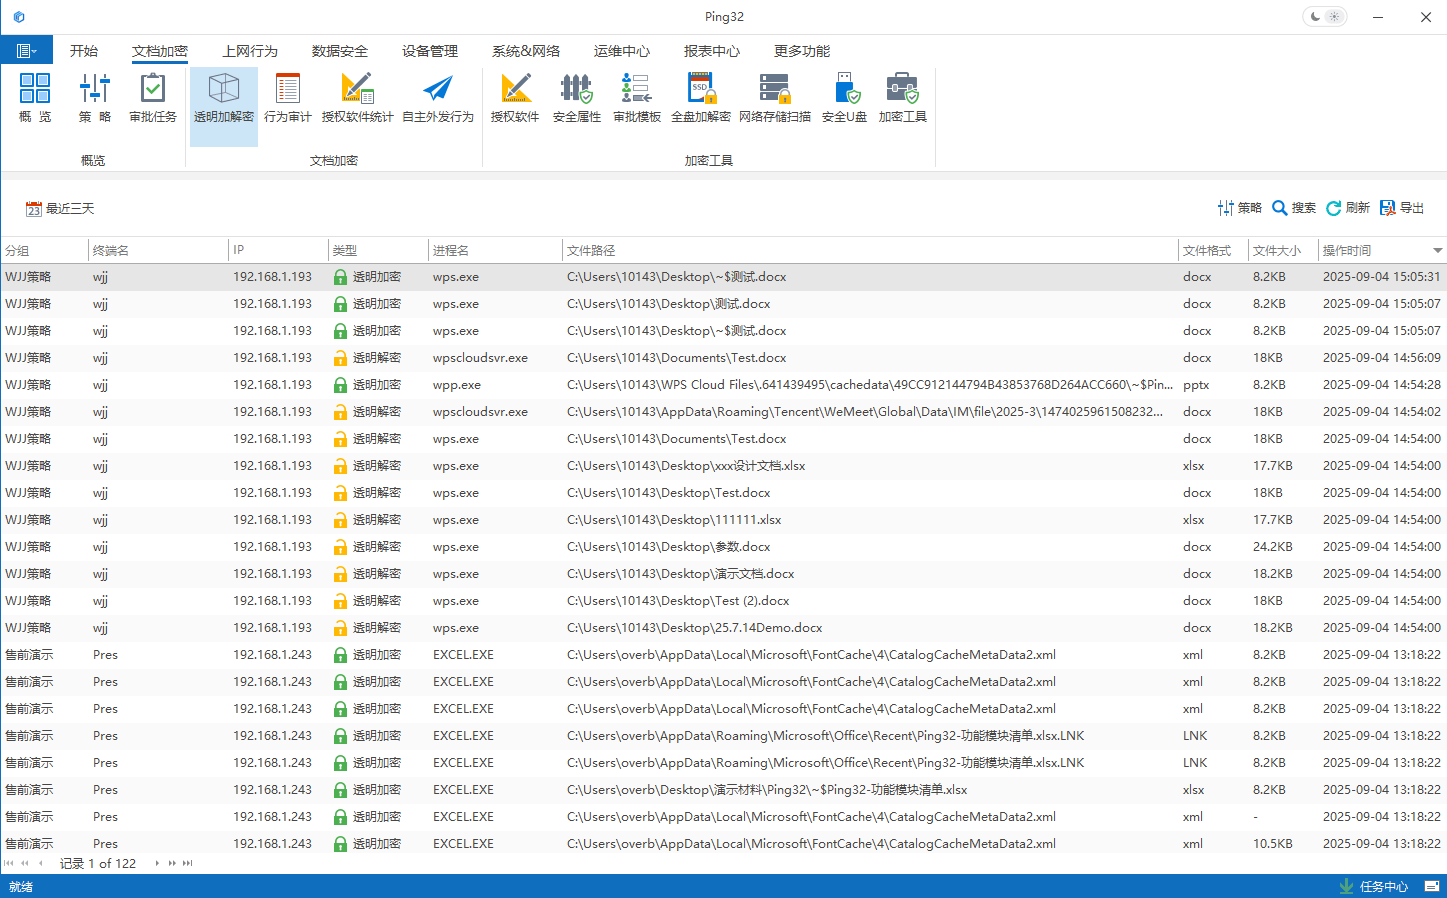Switch to the 数据安全 tab
Screen dimensions: 1447x898
[x=340, y=51]
